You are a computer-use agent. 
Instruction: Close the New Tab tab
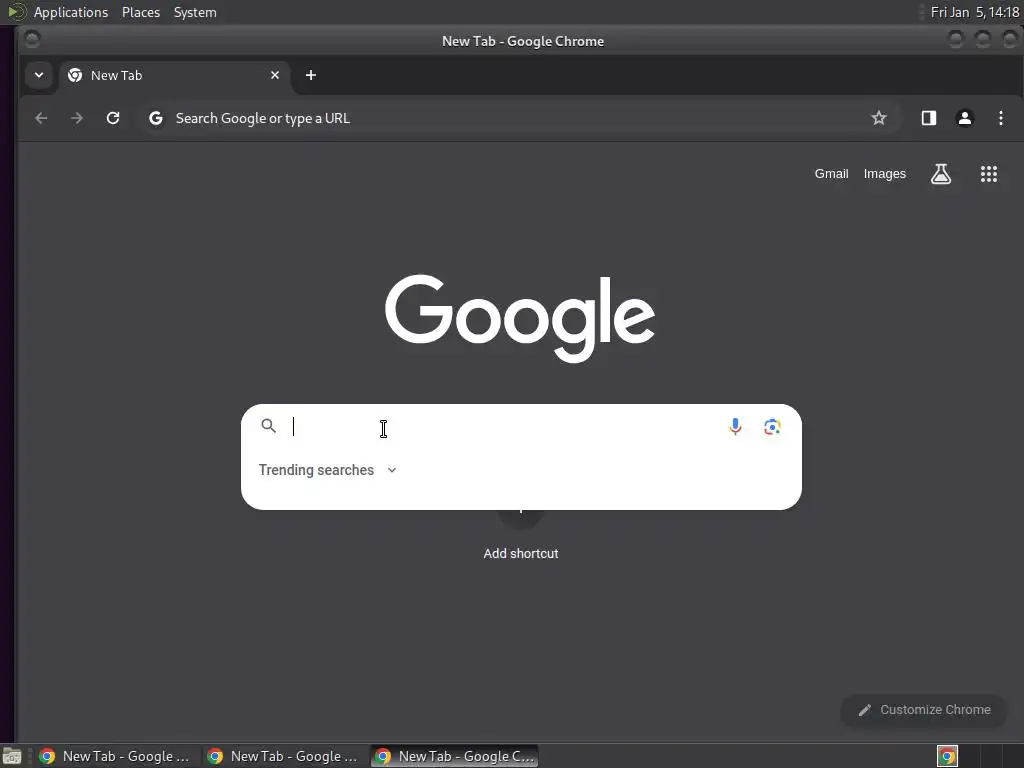[x=275, y=75]
